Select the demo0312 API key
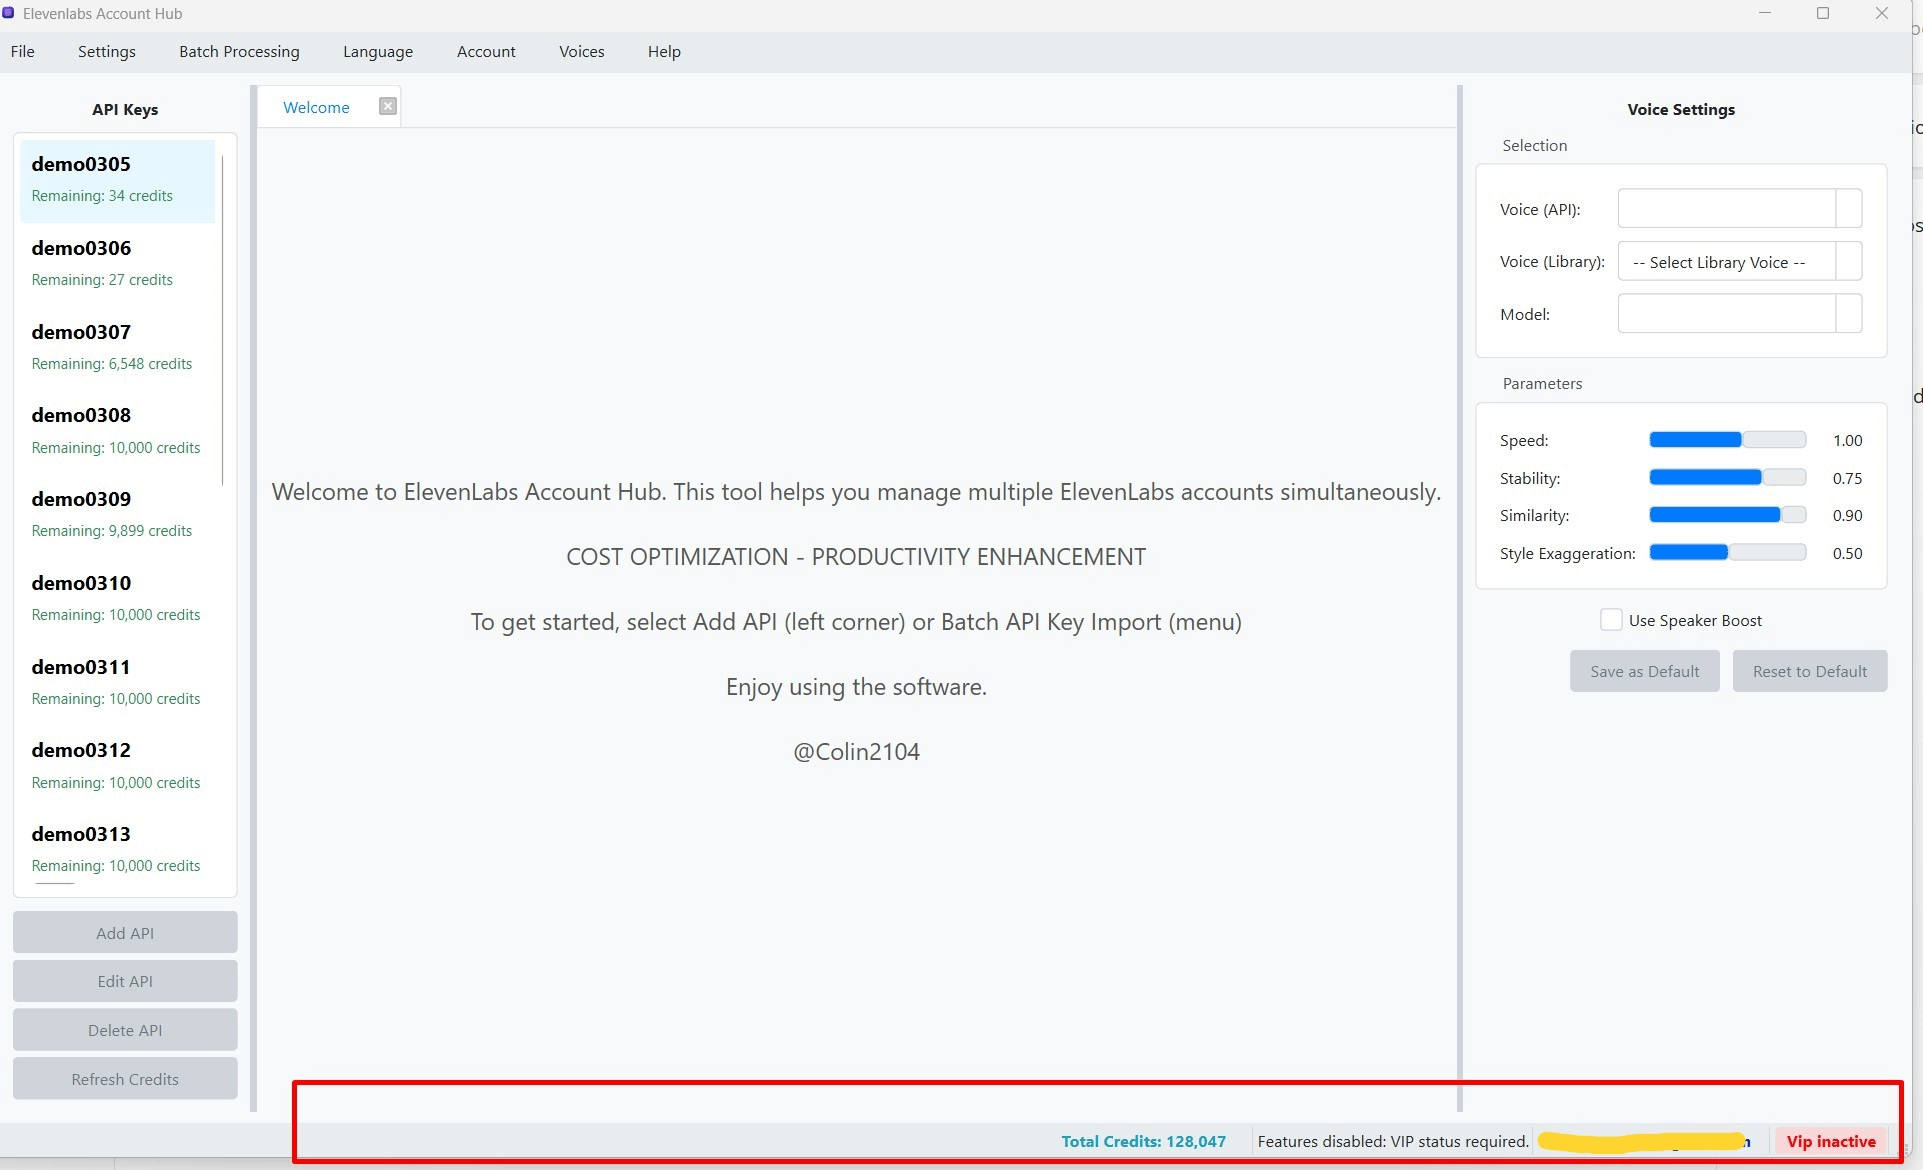The width and height of the screenshot is (1923, 1170). pos(117,766)
